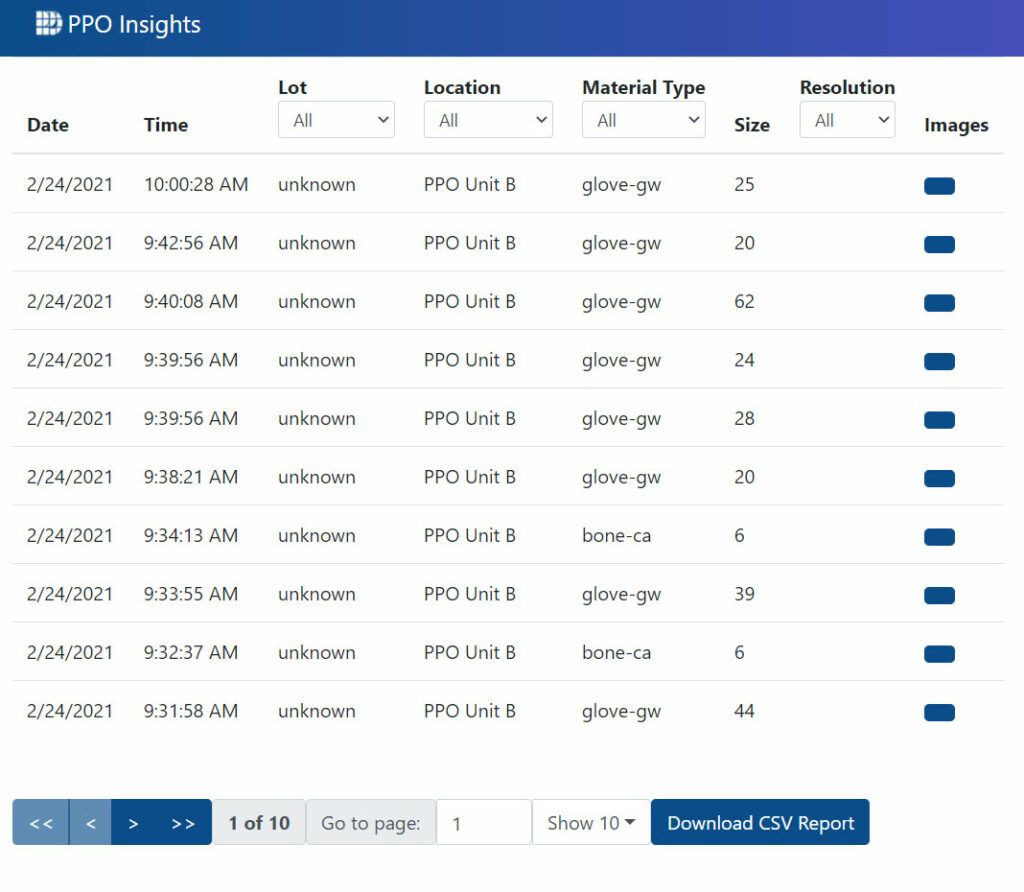Click unknown lot in the 9:38:21 AM row
This screenshot has width=1024, height=892.
coord(317,477)
